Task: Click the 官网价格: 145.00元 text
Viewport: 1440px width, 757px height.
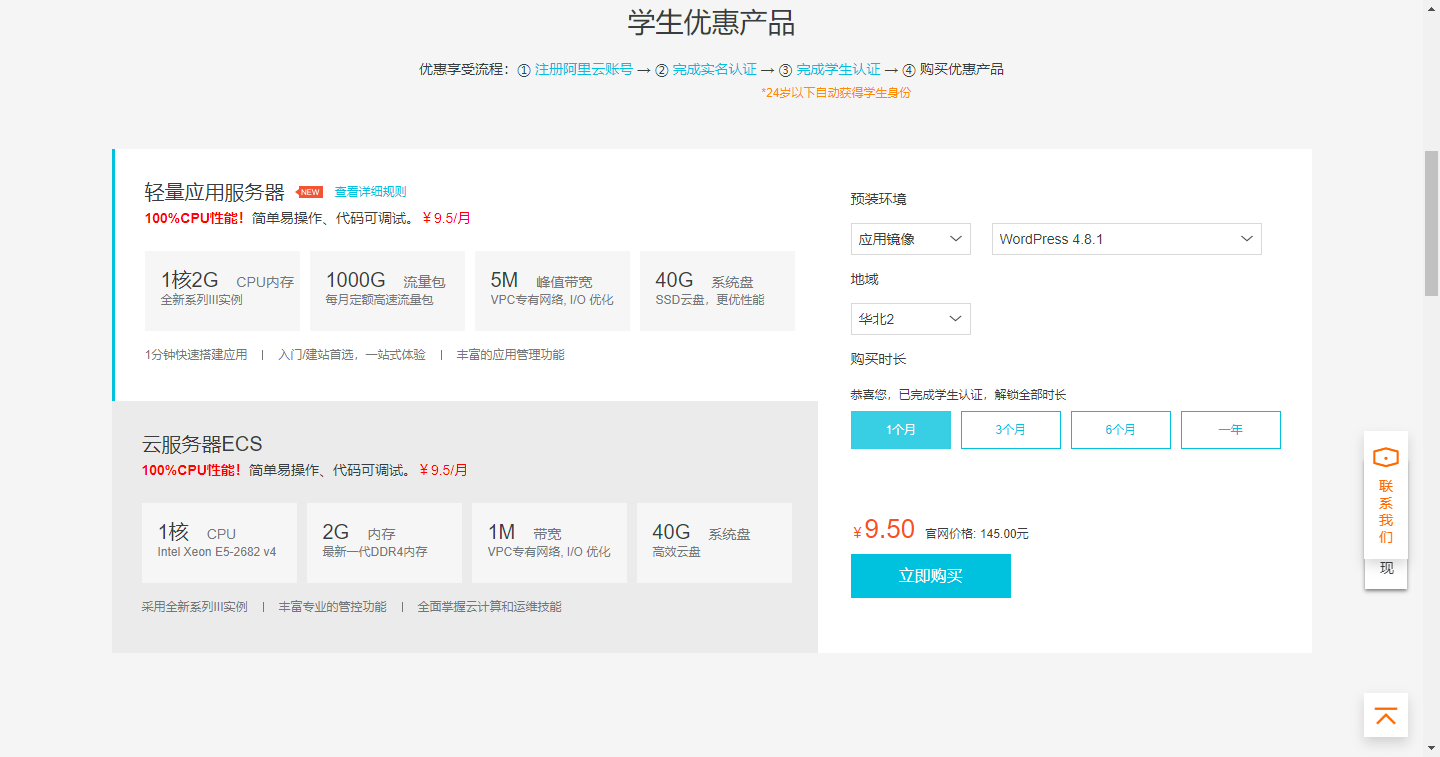Action: click(x=977, y=534)
